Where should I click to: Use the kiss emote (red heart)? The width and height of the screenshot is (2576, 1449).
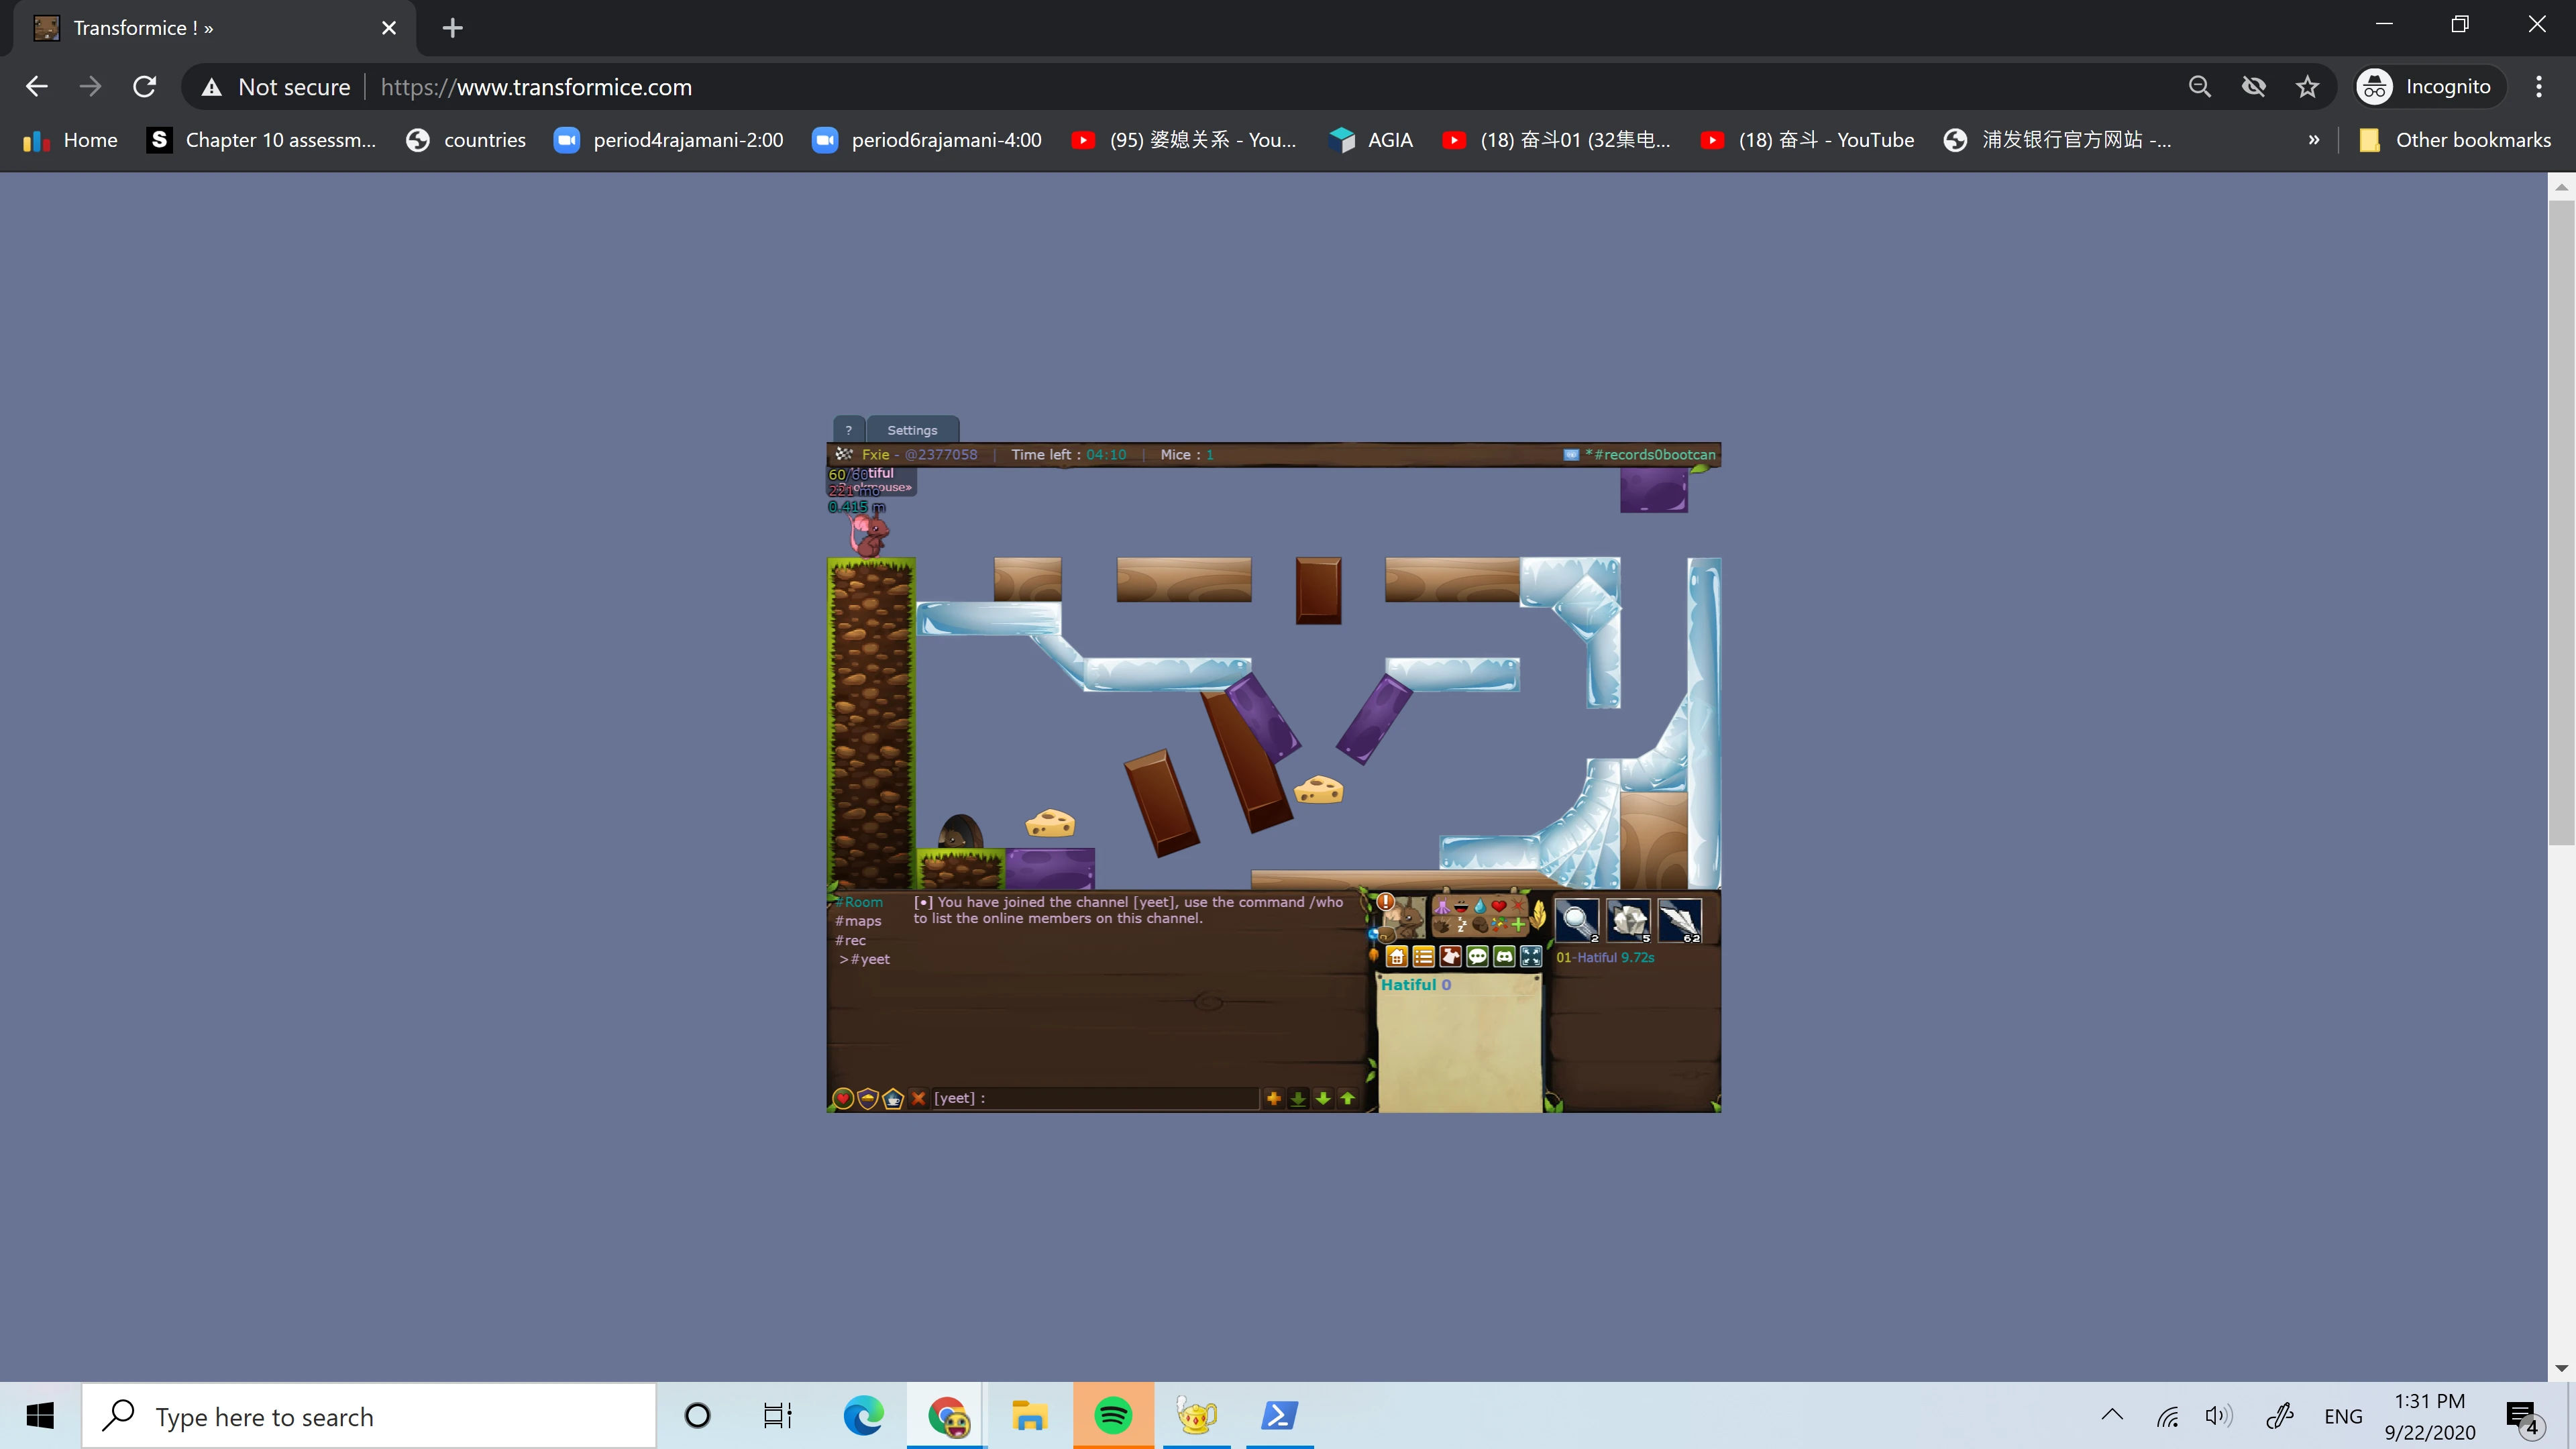click(1499, 906)
